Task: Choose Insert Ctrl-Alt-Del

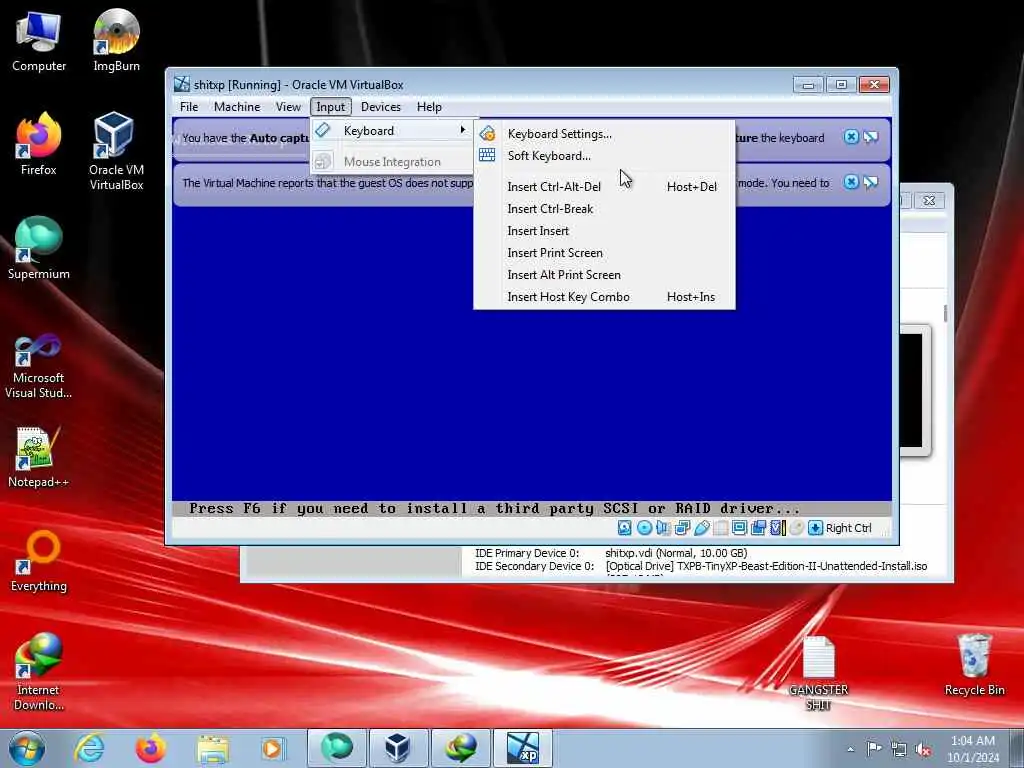Action: [604, 187]
